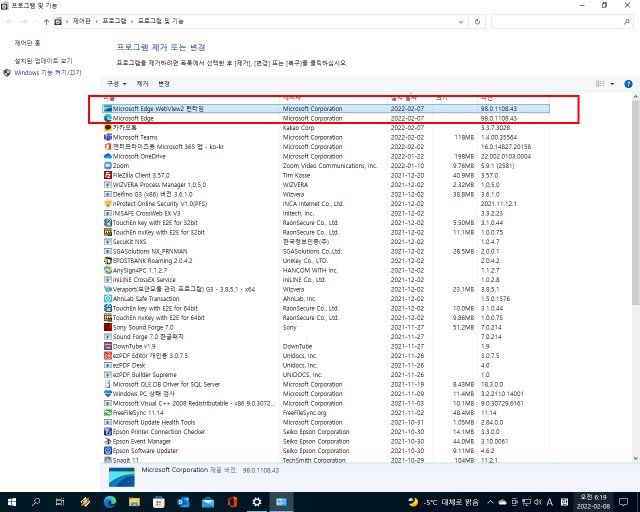Open Outlook from the taskbar

183,502
